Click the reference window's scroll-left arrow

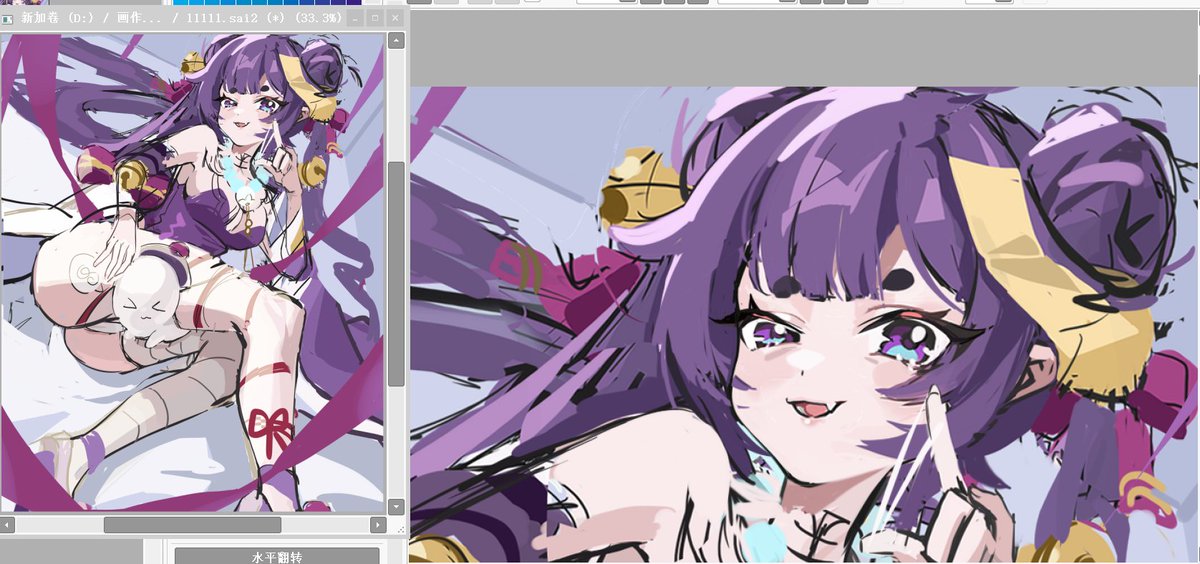point(8,525)
